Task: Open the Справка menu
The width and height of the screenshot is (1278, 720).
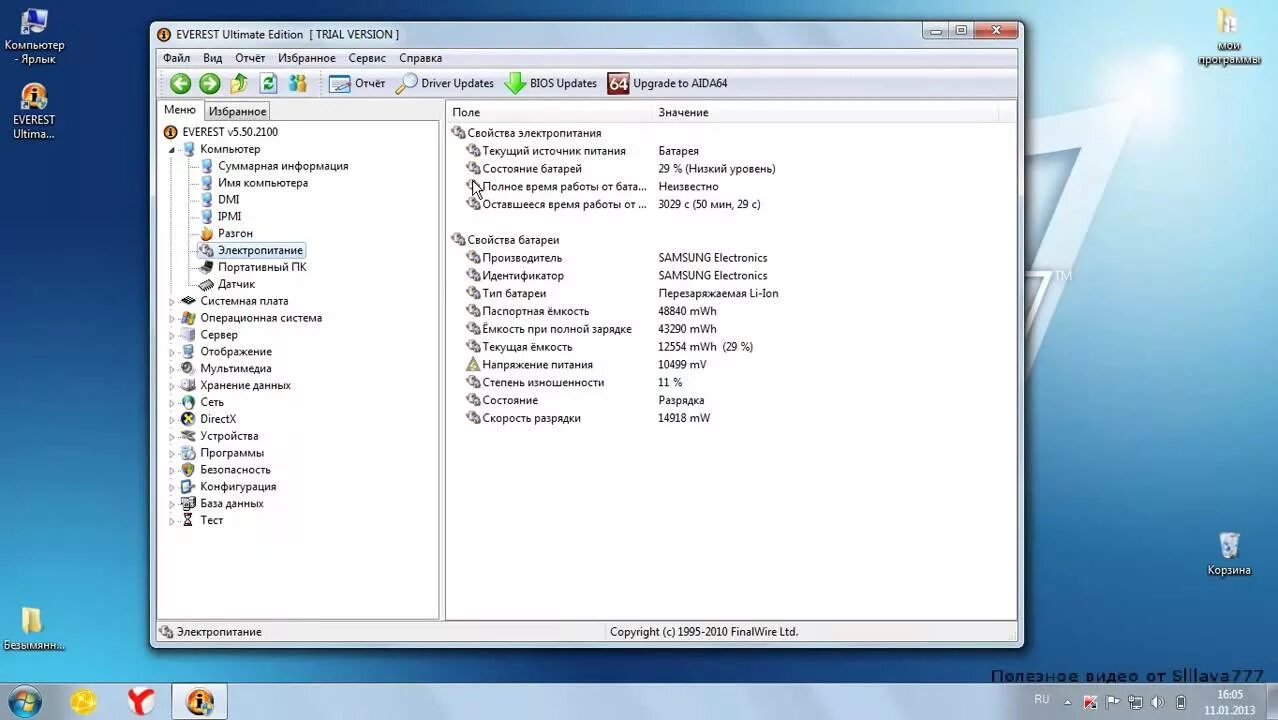Action: point(420,58)
